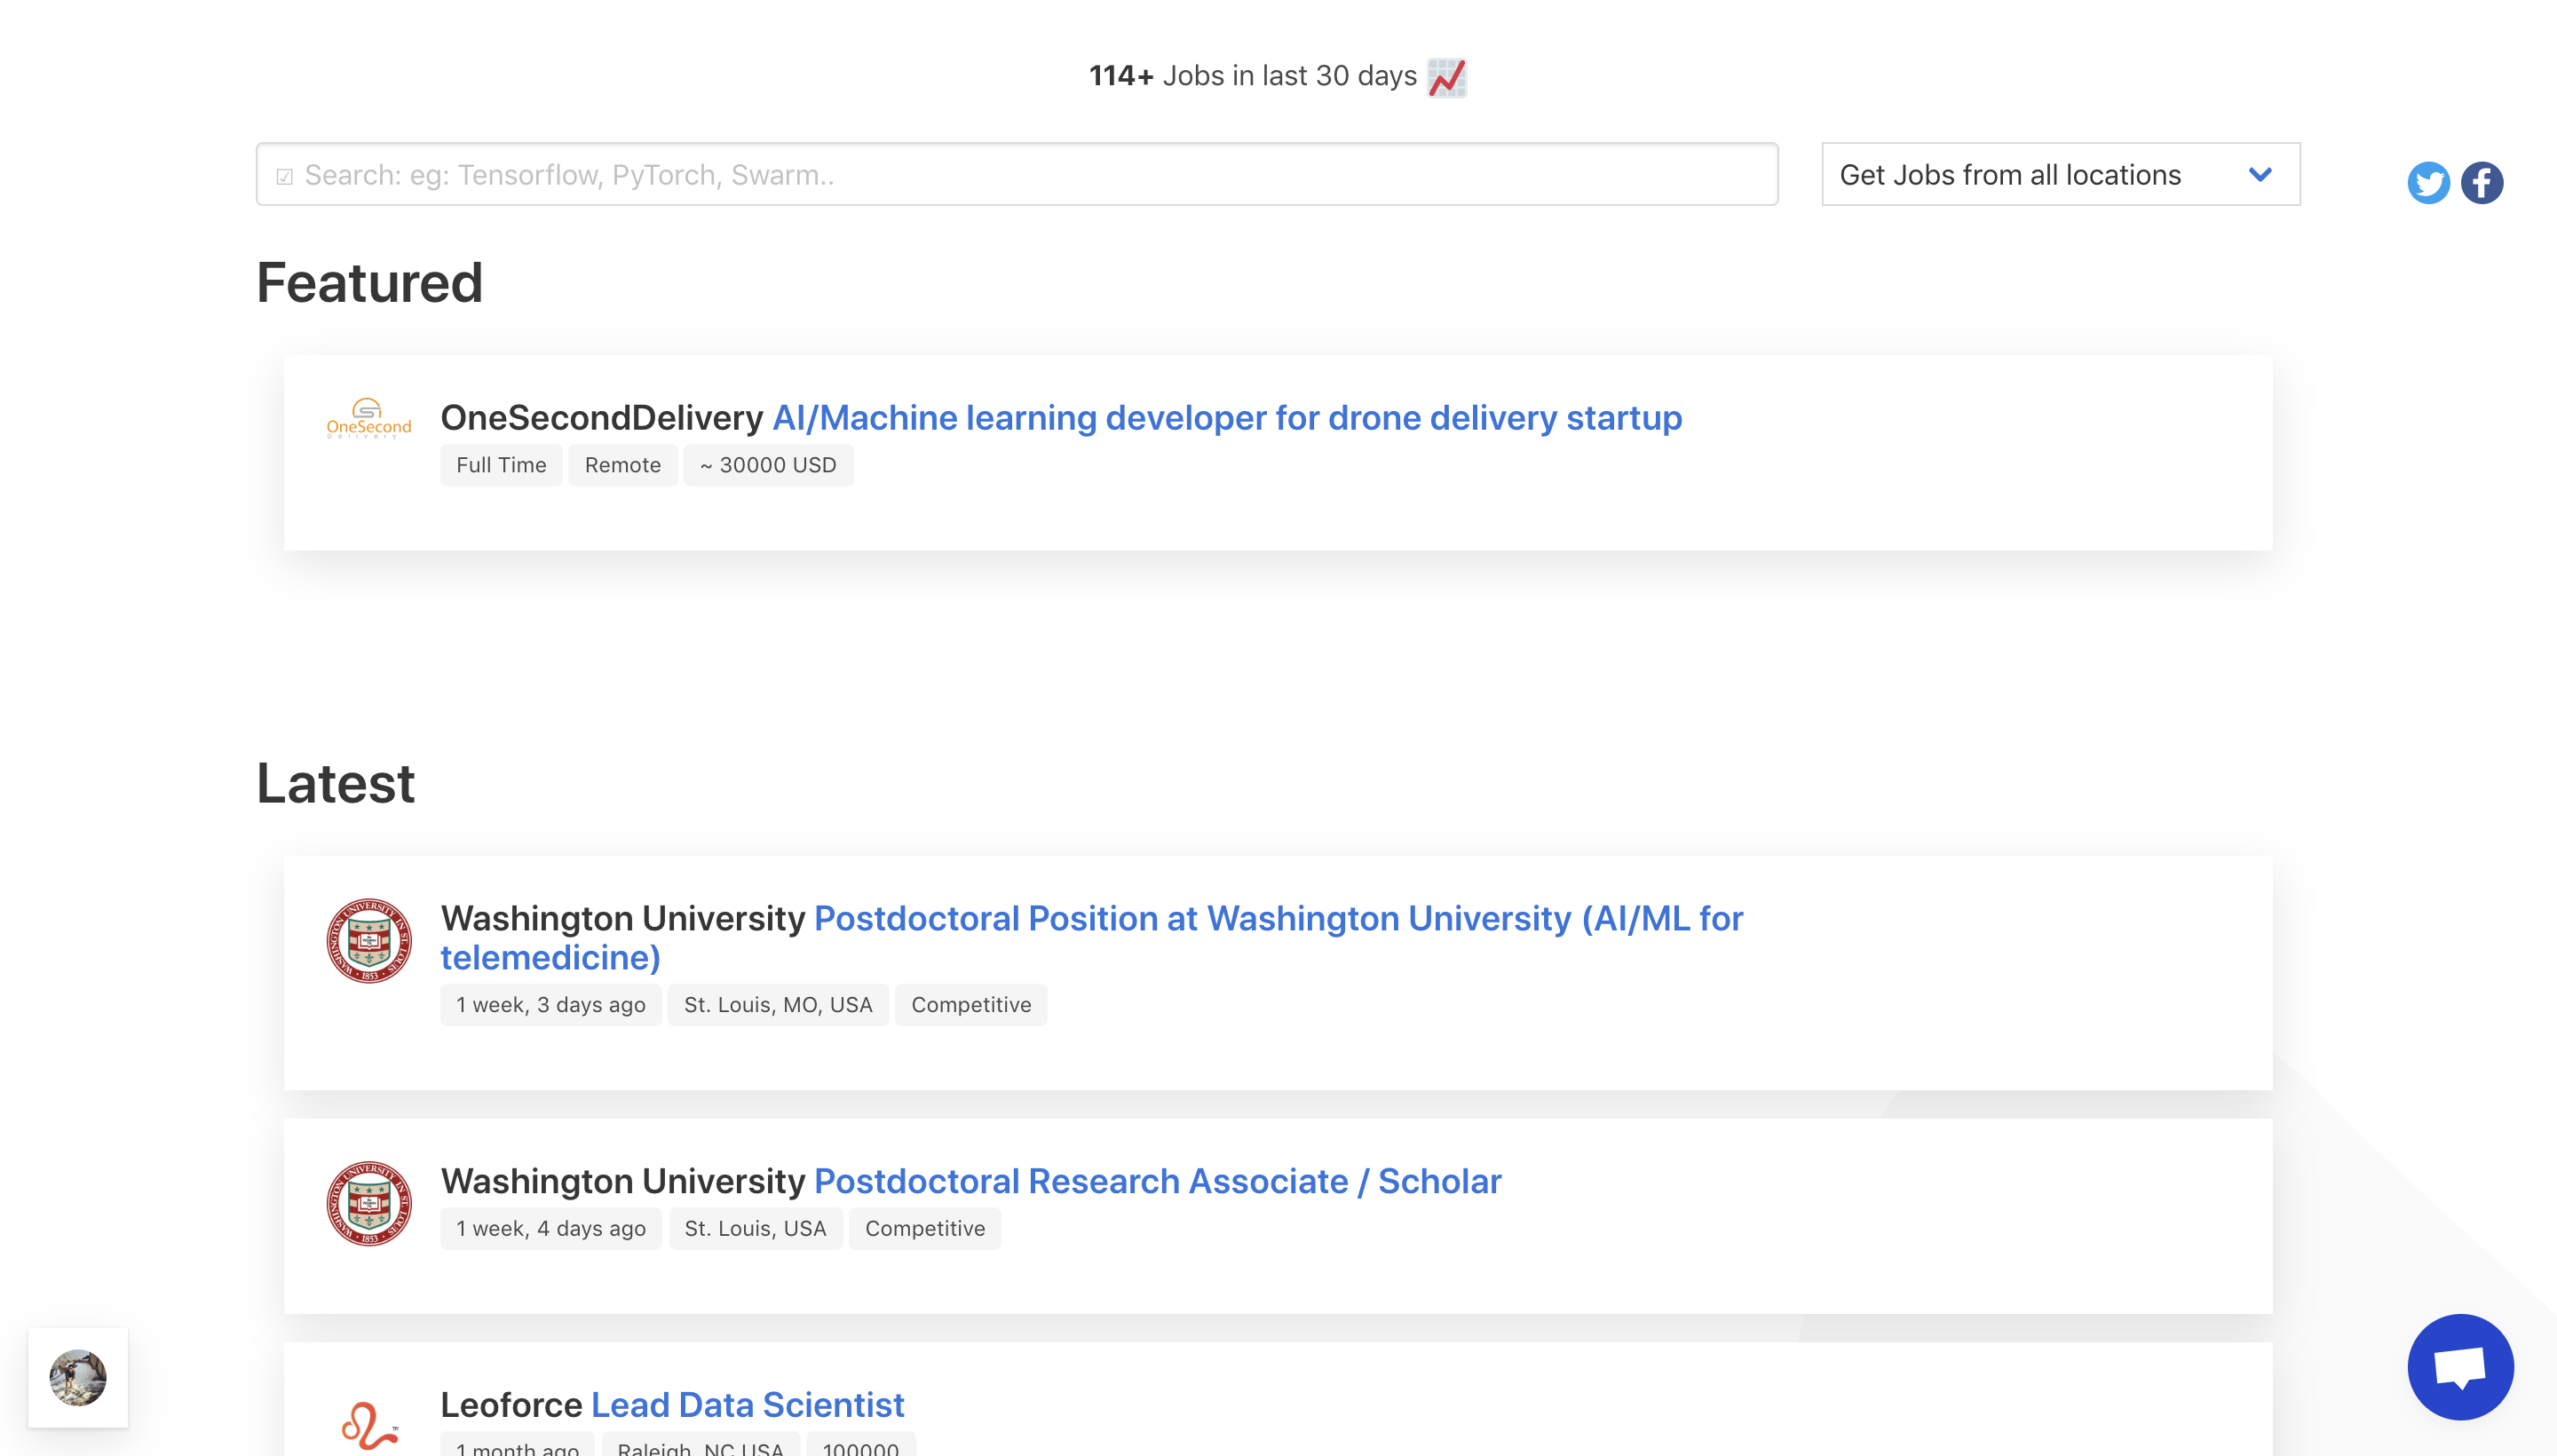
Task: Toggle the checkbox inside the search bar
Action: click(x=285, y=174)
